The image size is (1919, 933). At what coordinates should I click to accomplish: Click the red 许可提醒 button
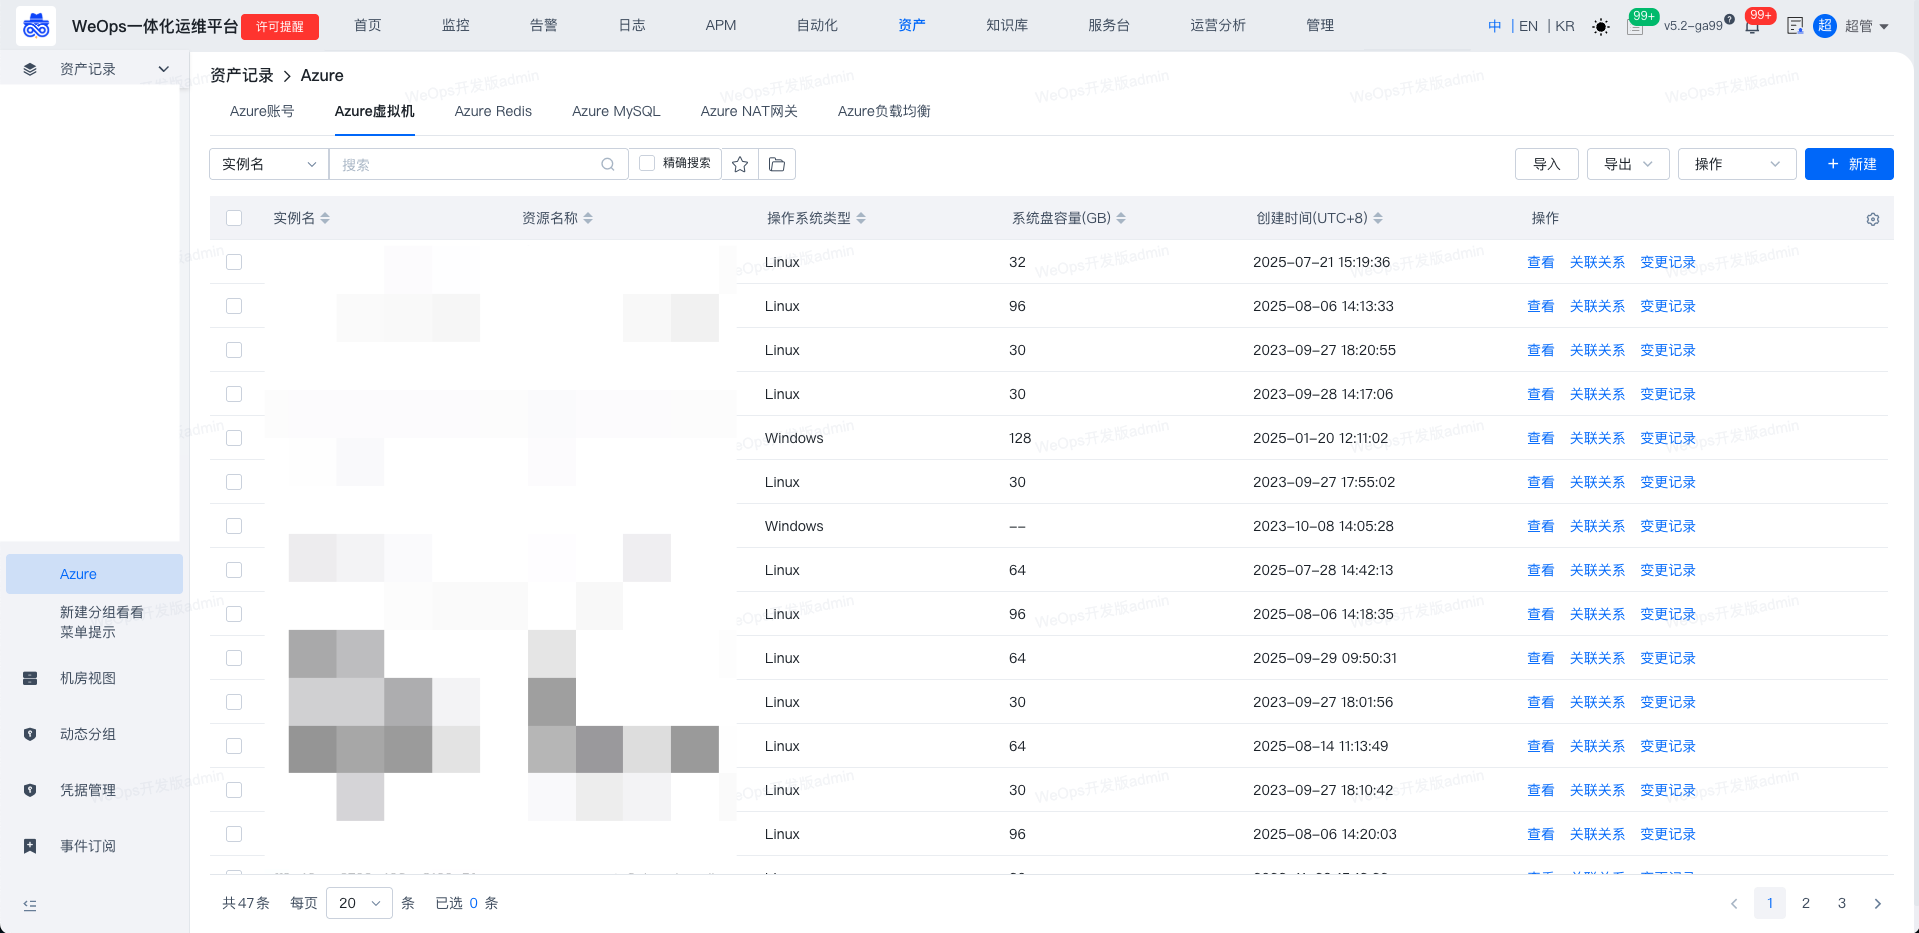(x=280, y=27)
